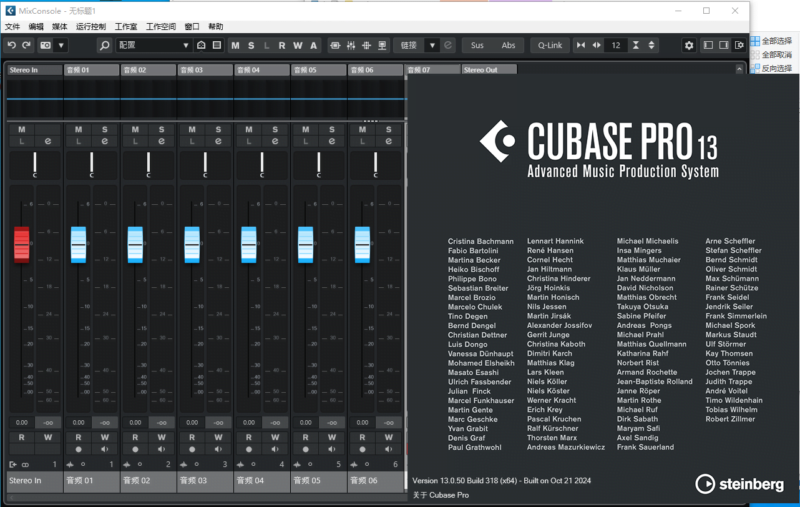The image size is (800, 507).
Task: Click the undo arrow in MixConsole toolbar
Action: (x=11, y=45)
